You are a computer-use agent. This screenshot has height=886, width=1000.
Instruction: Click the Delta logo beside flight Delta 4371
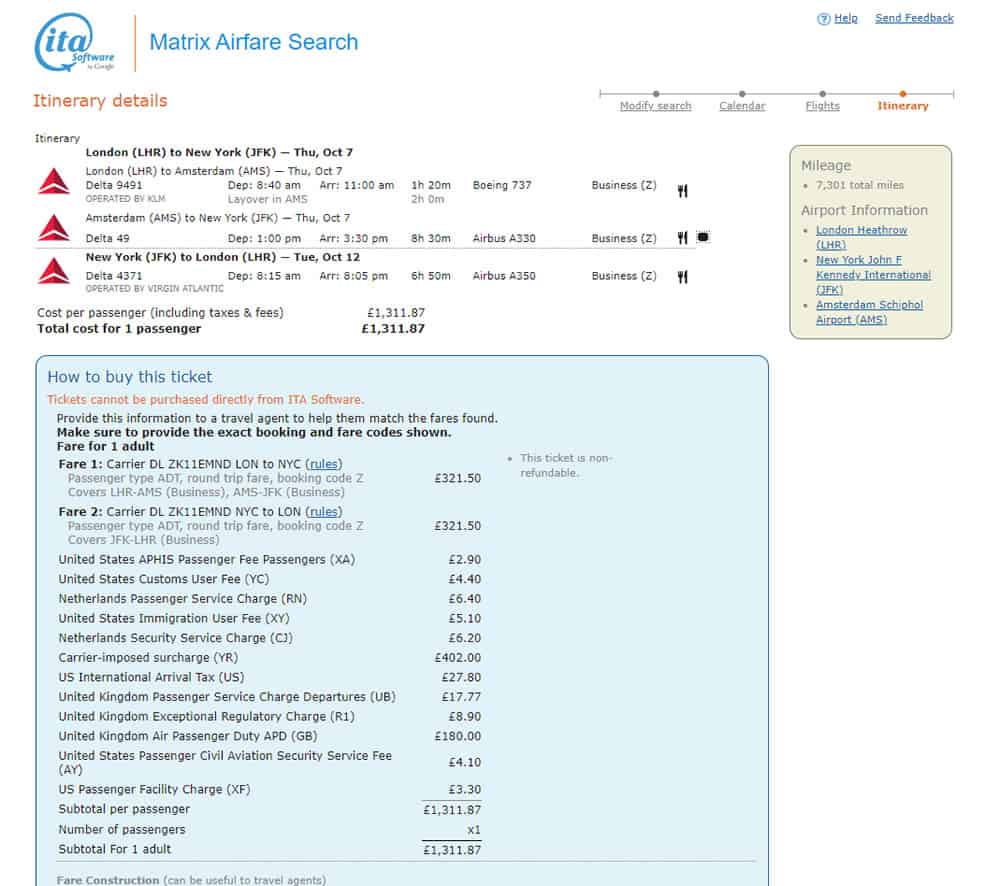[54, 270]
